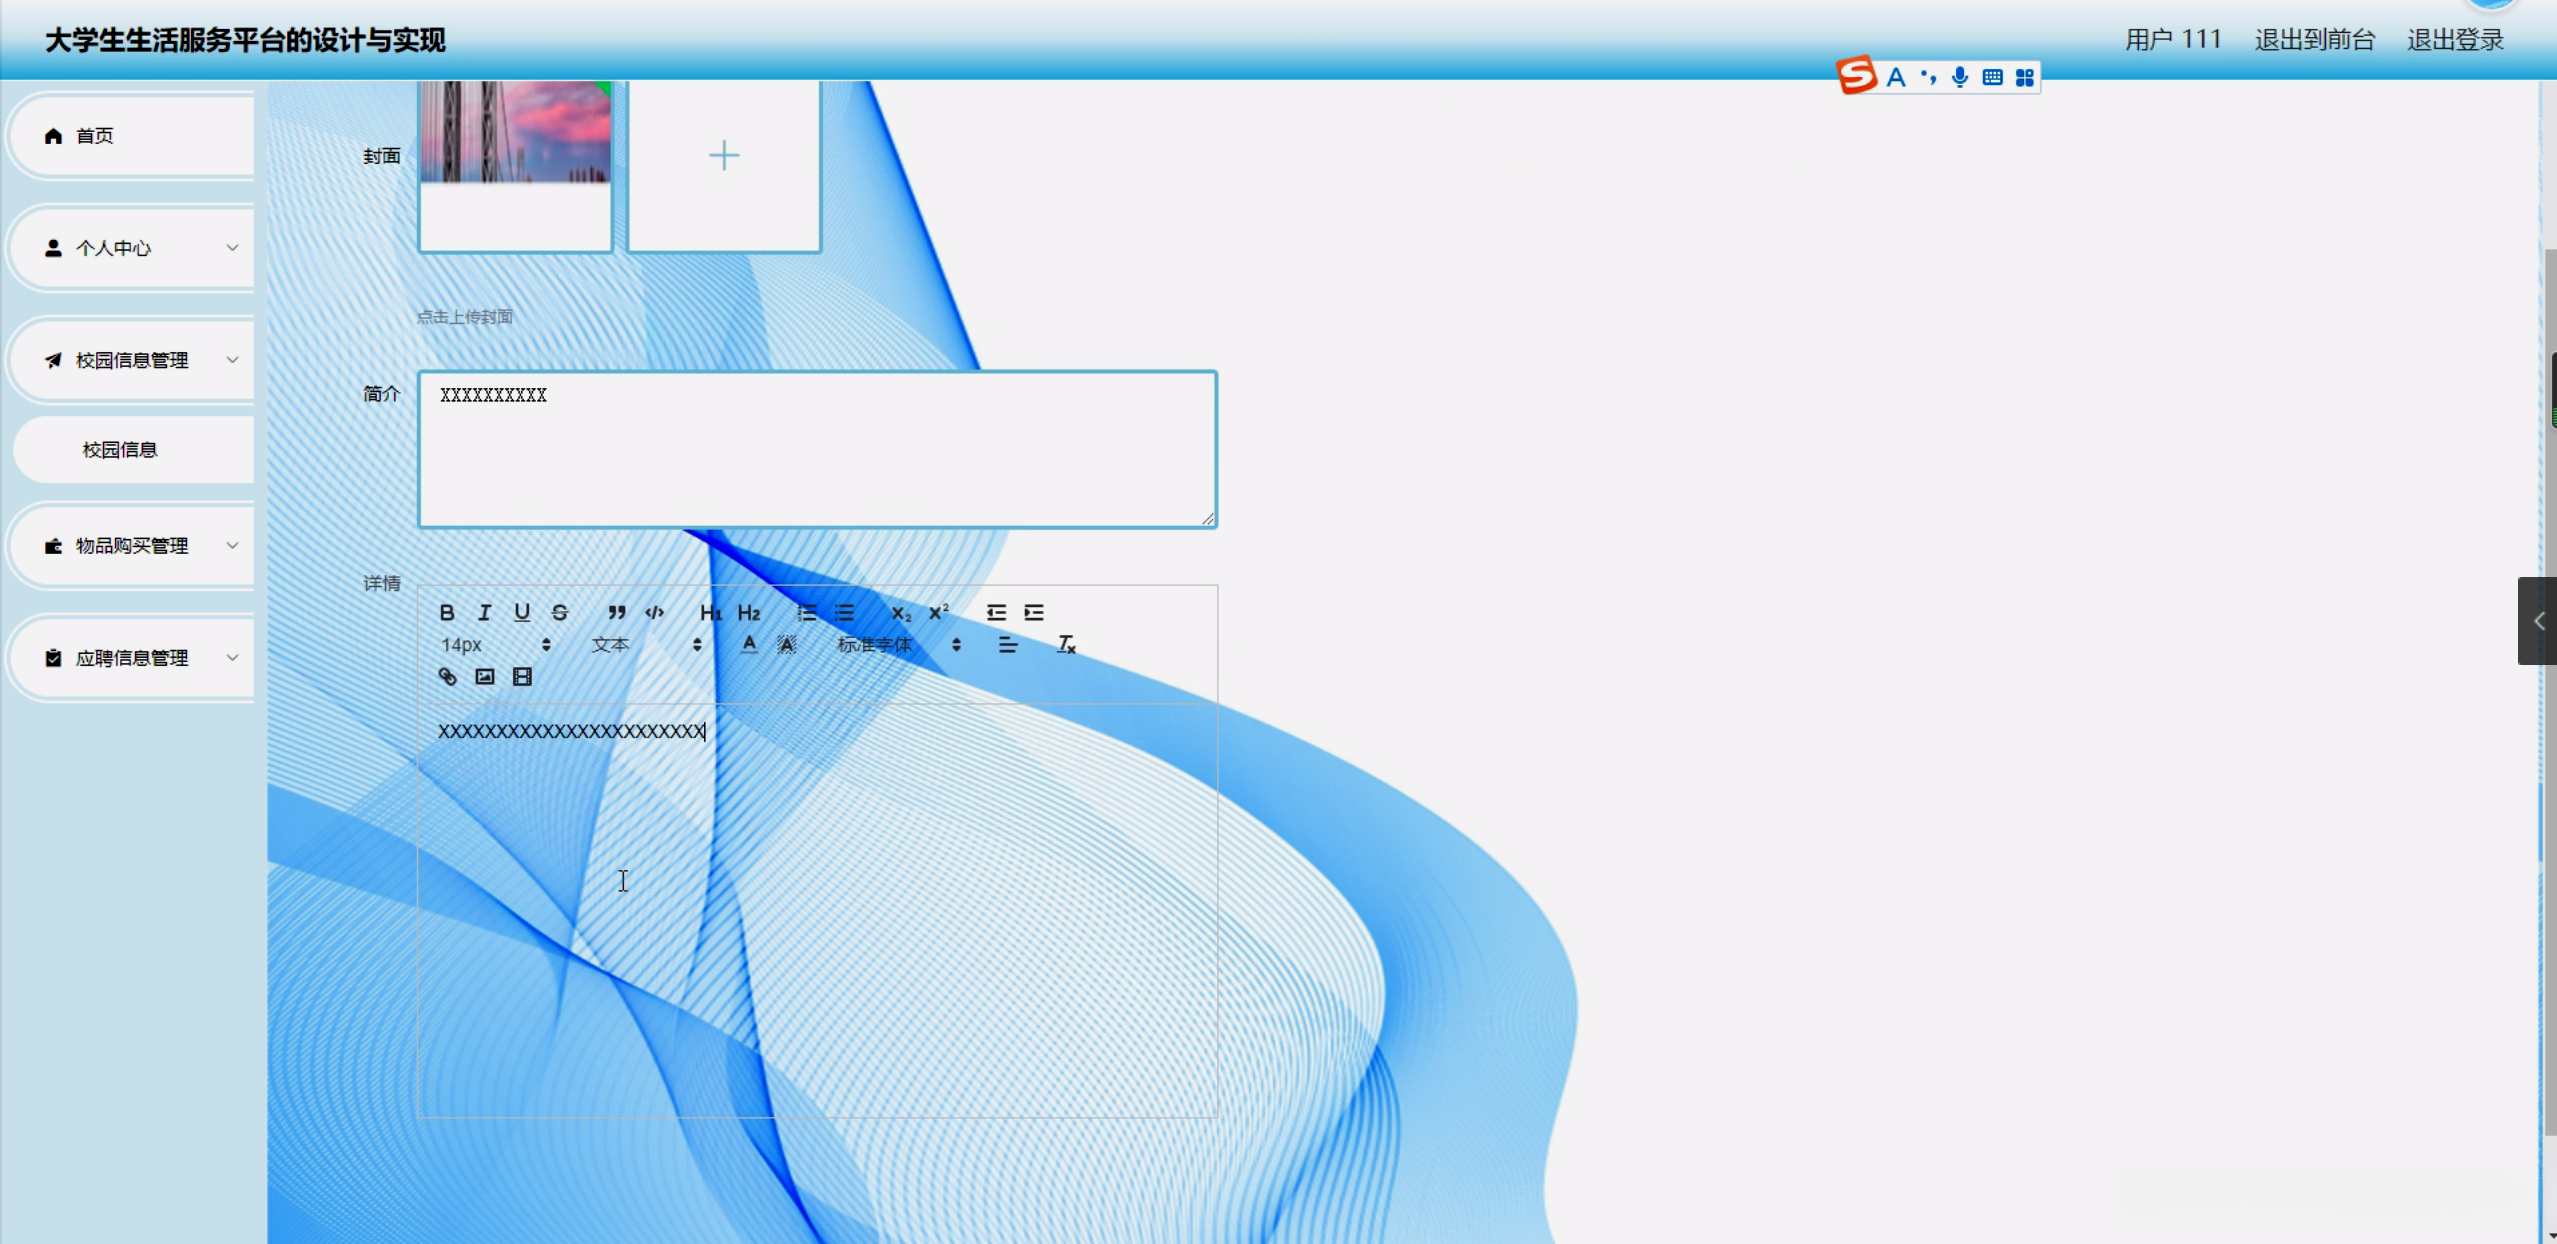2557x1244 pixels.
Task: Insert an image into the editor
Action: 485,677
